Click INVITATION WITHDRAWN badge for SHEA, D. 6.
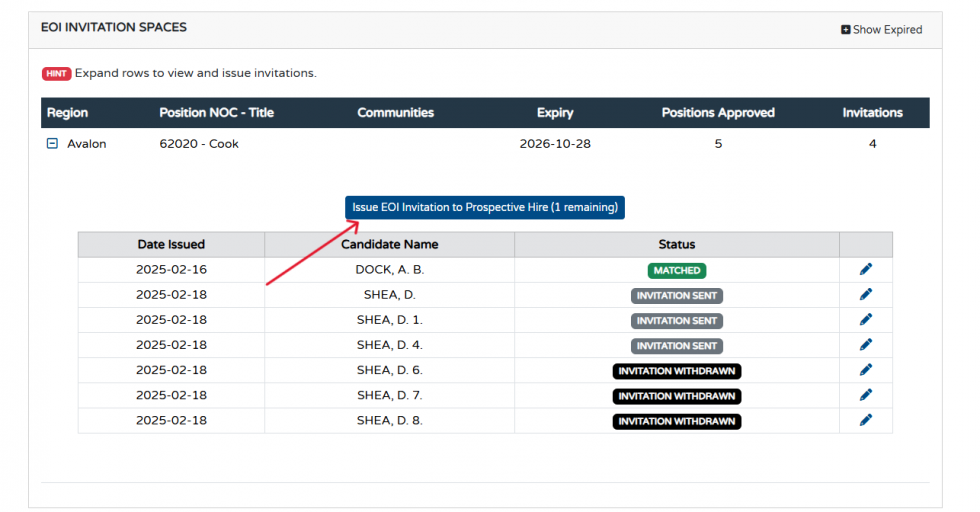980x512 pixels. (x=677, y=371)
